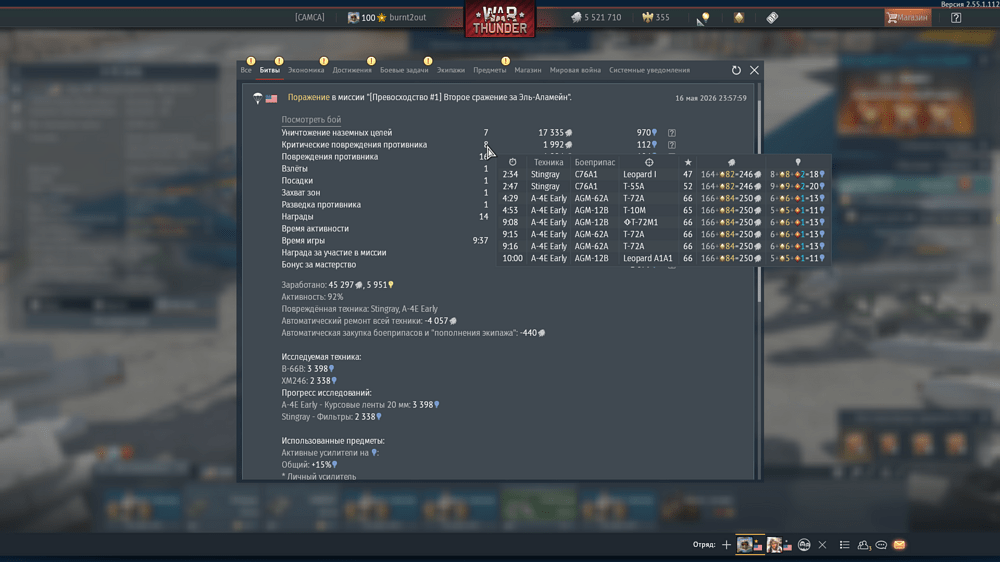Open the Все tab
1000x562 pixels.
[246, 70]
